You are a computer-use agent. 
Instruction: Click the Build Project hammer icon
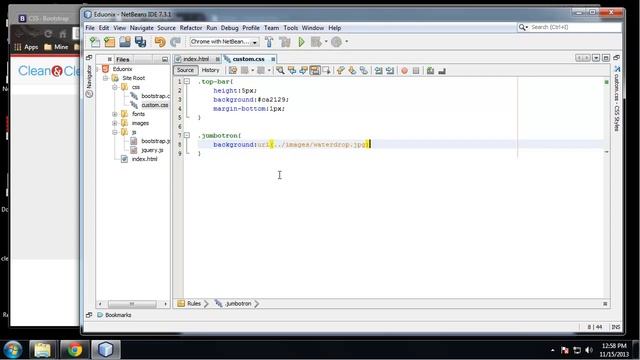pyautogui.click(x=269, y=42)
